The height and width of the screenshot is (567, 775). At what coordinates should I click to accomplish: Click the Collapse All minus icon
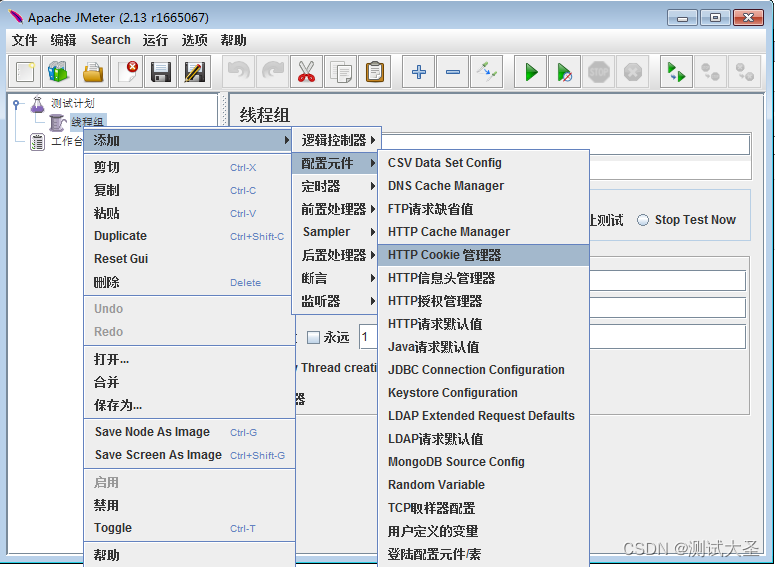tap(453, 72)
